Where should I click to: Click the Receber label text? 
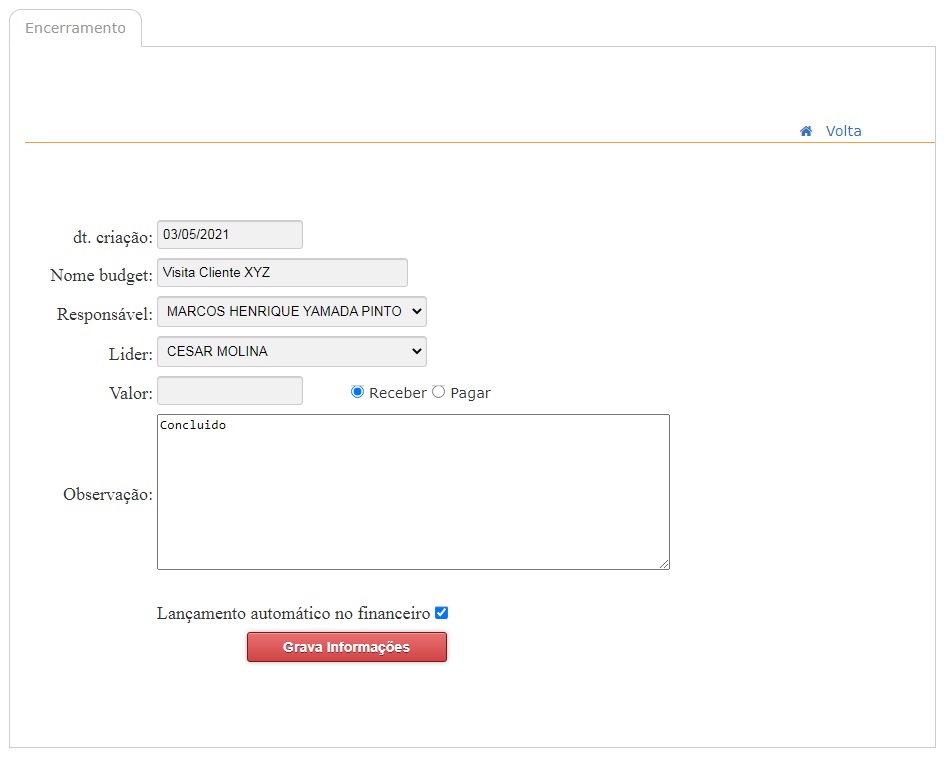click(x=397, y=393)
